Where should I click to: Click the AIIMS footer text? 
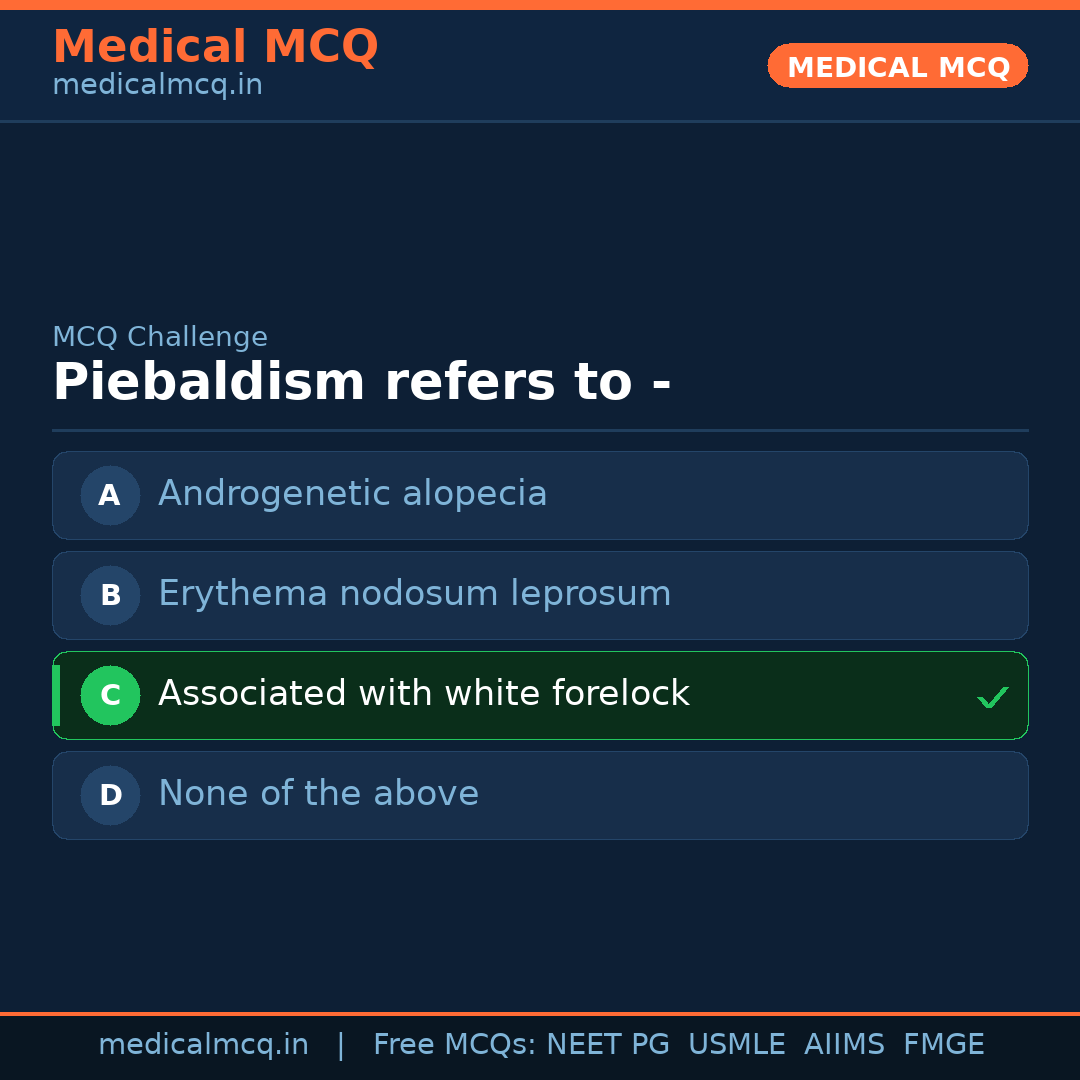(x=844, y=1045)
